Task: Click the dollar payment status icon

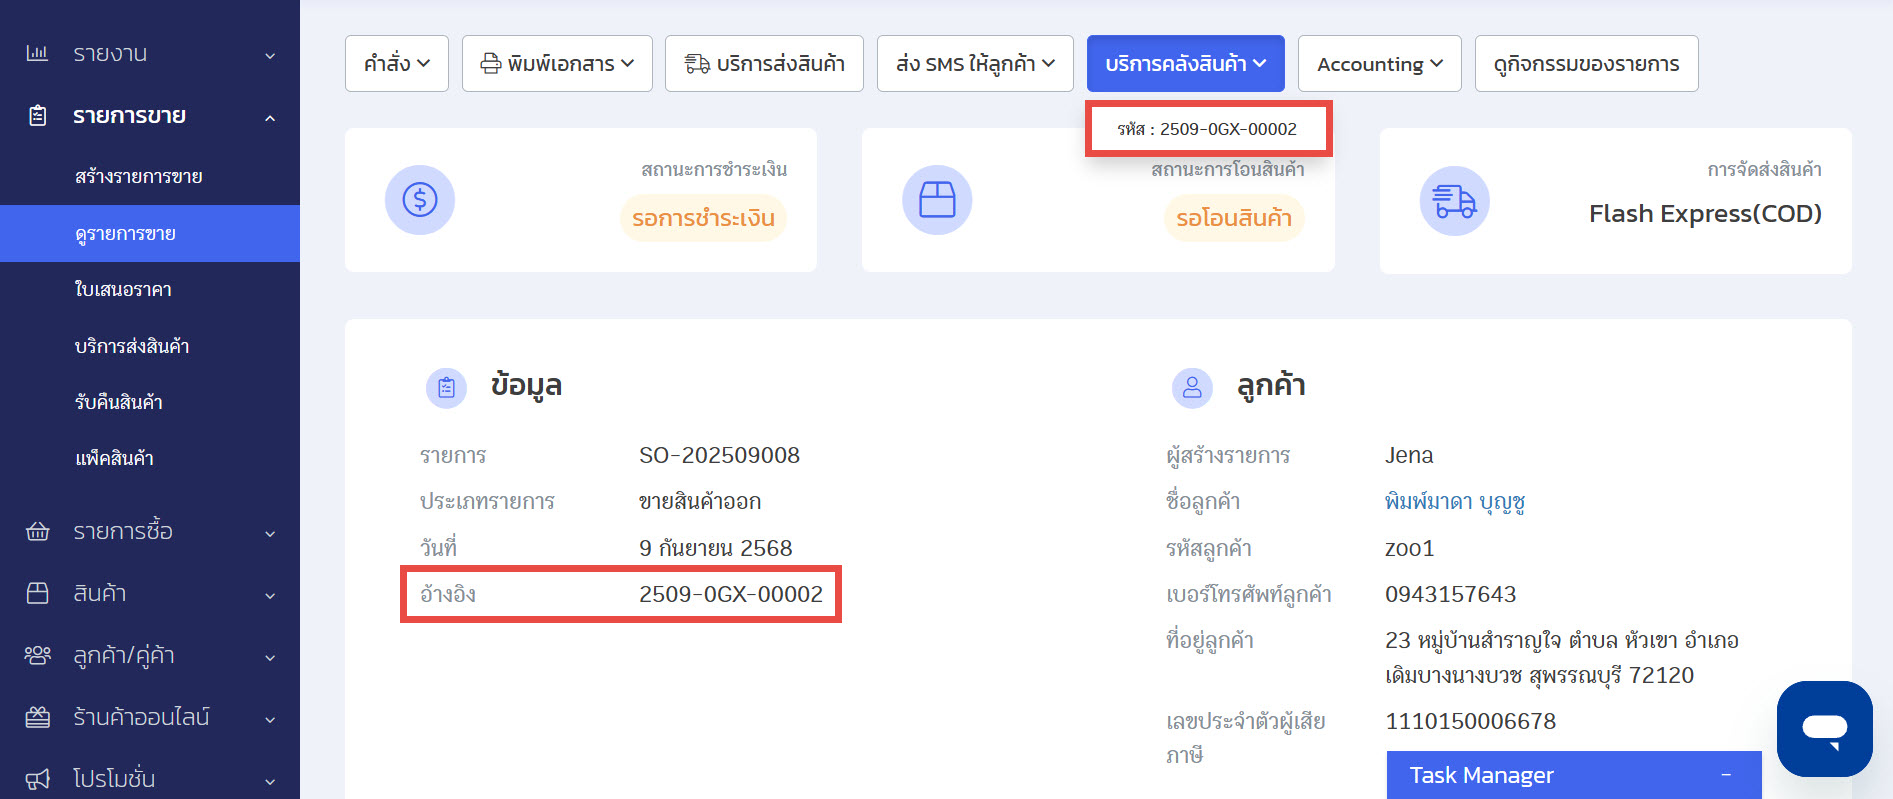Action: (420, 200)
